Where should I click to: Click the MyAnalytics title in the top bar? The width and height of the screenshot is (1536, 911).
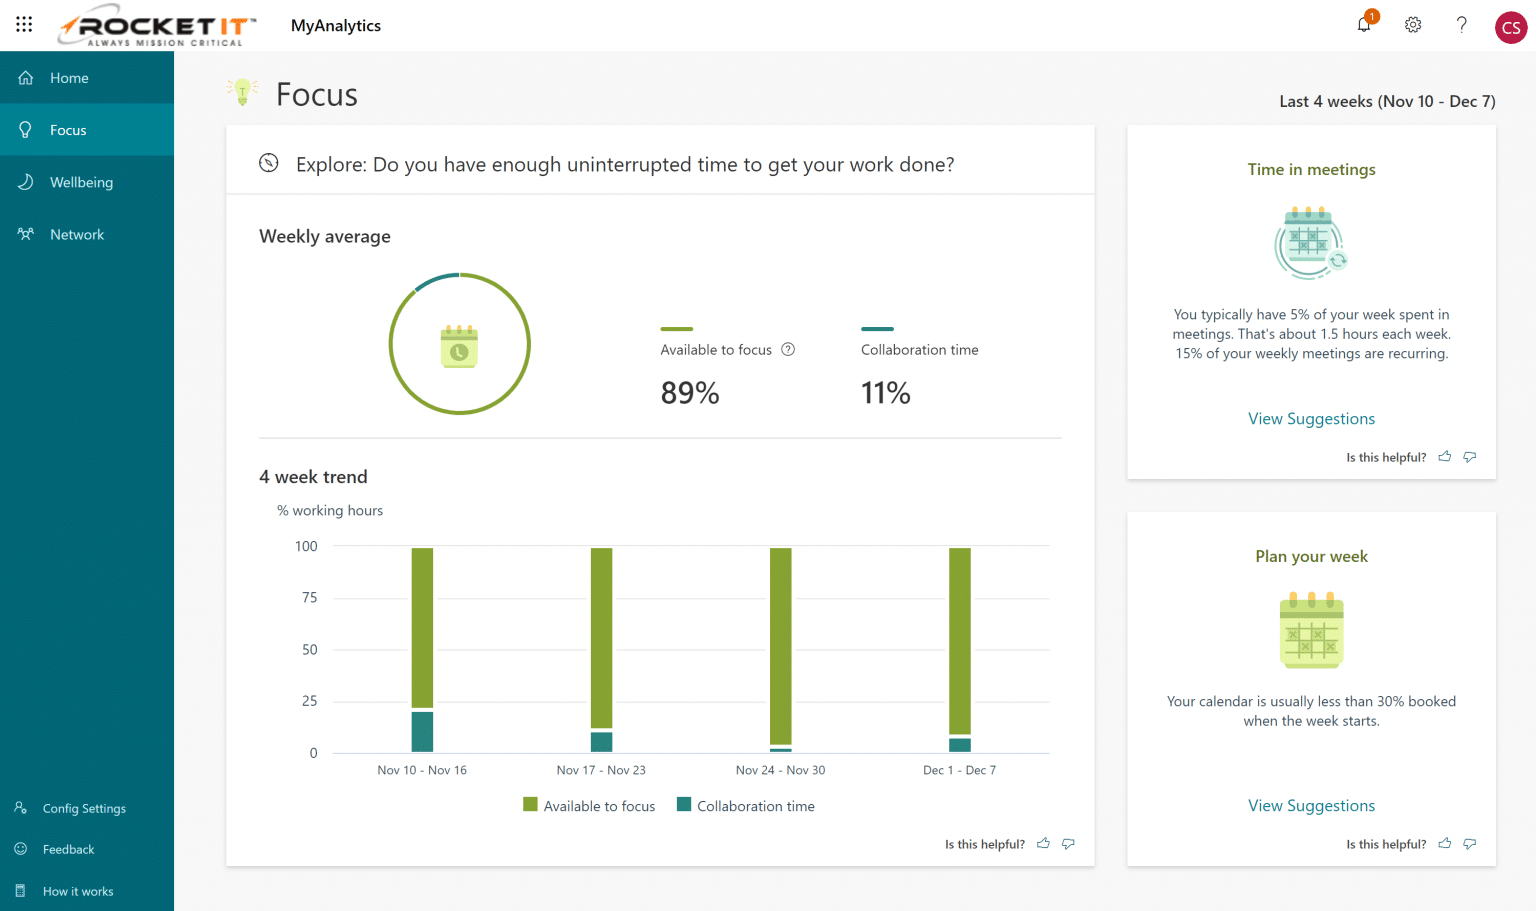point(336,25)
